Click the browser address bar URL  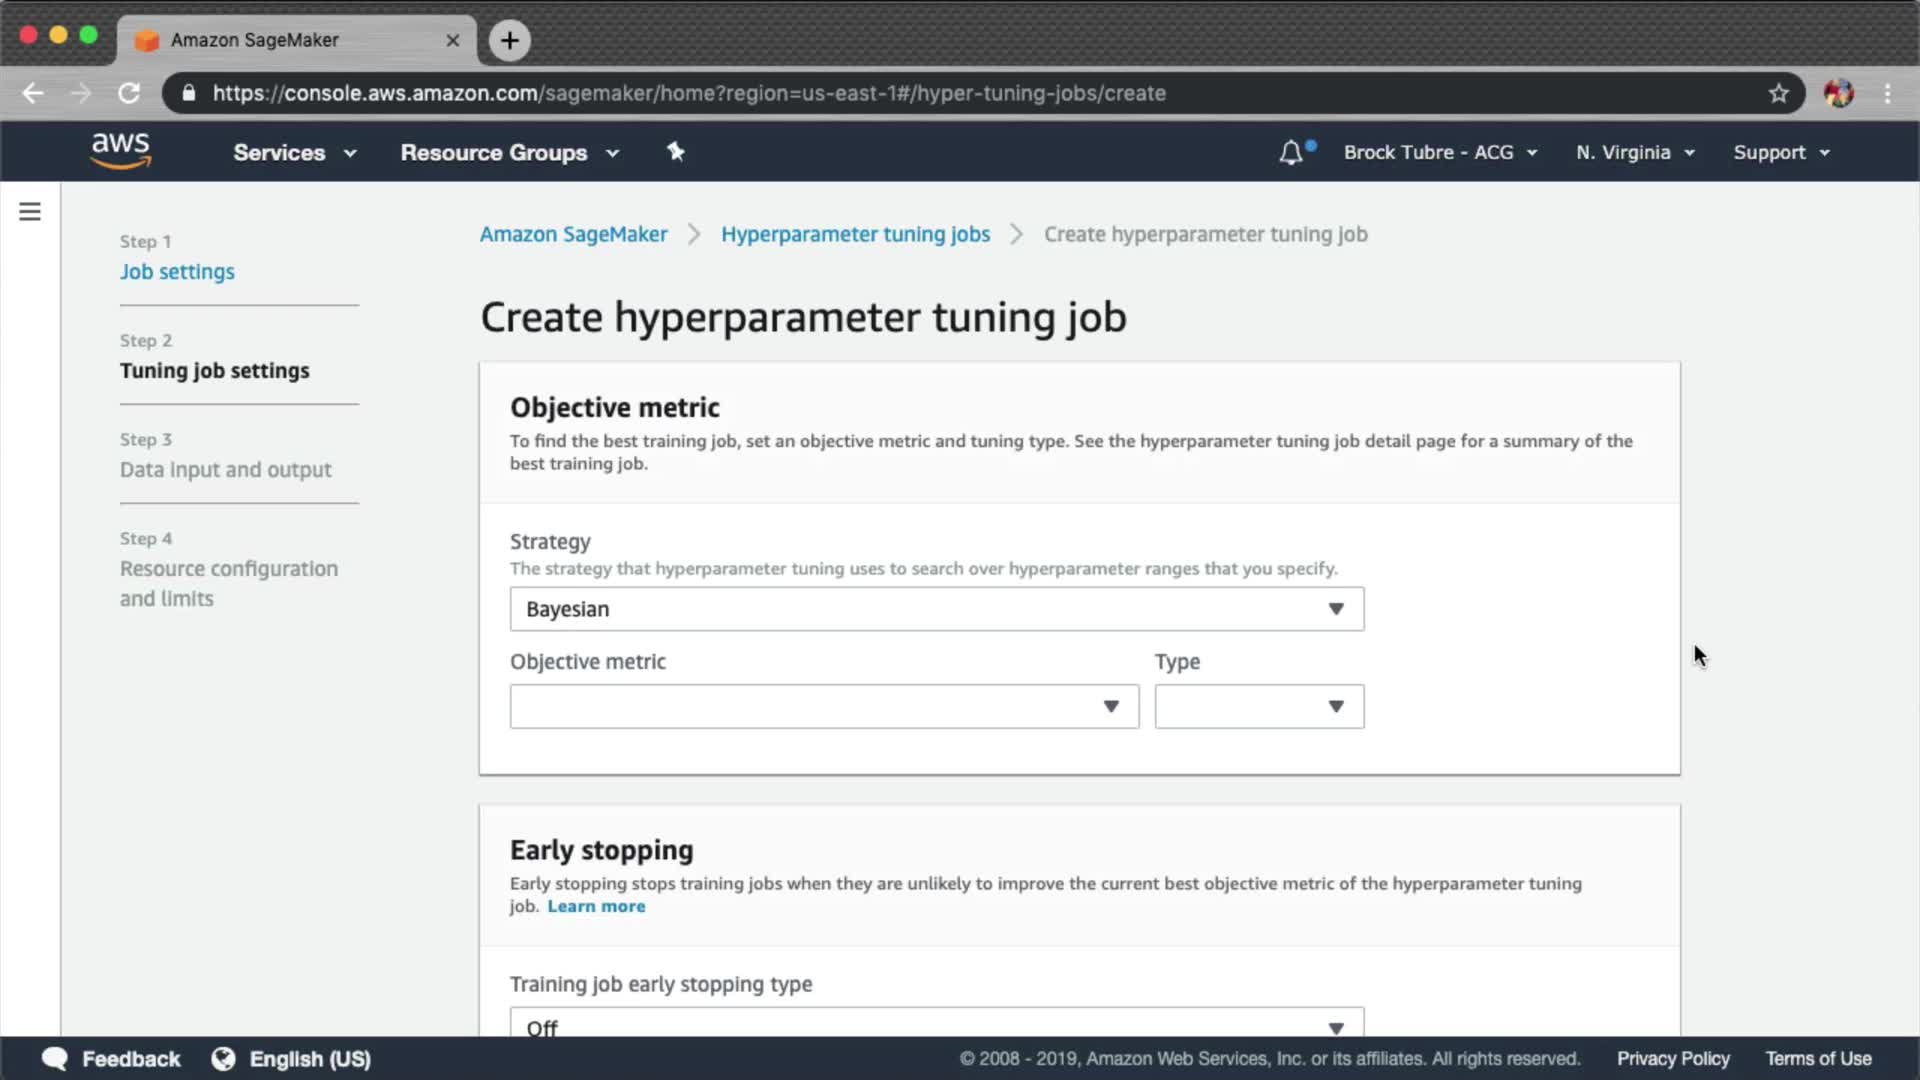click(x=688, y=93)
